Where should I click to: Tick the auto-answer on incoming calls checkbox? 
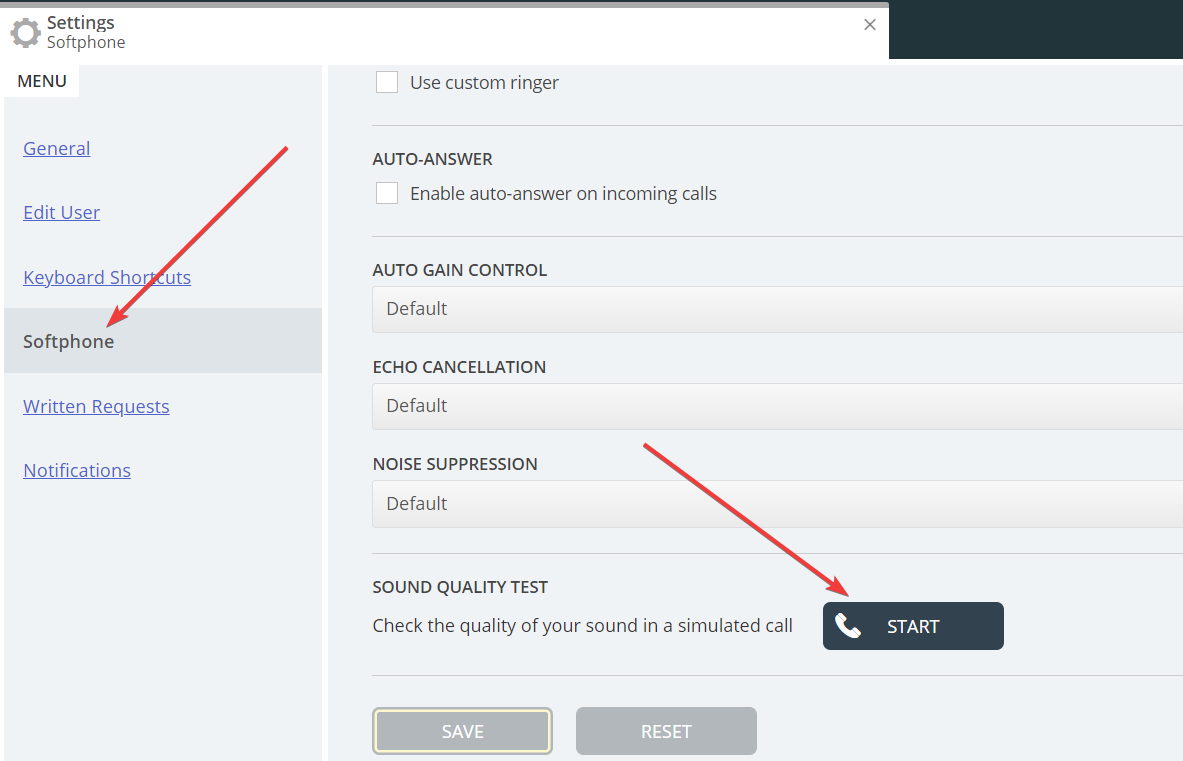click(x=387, y=193)
